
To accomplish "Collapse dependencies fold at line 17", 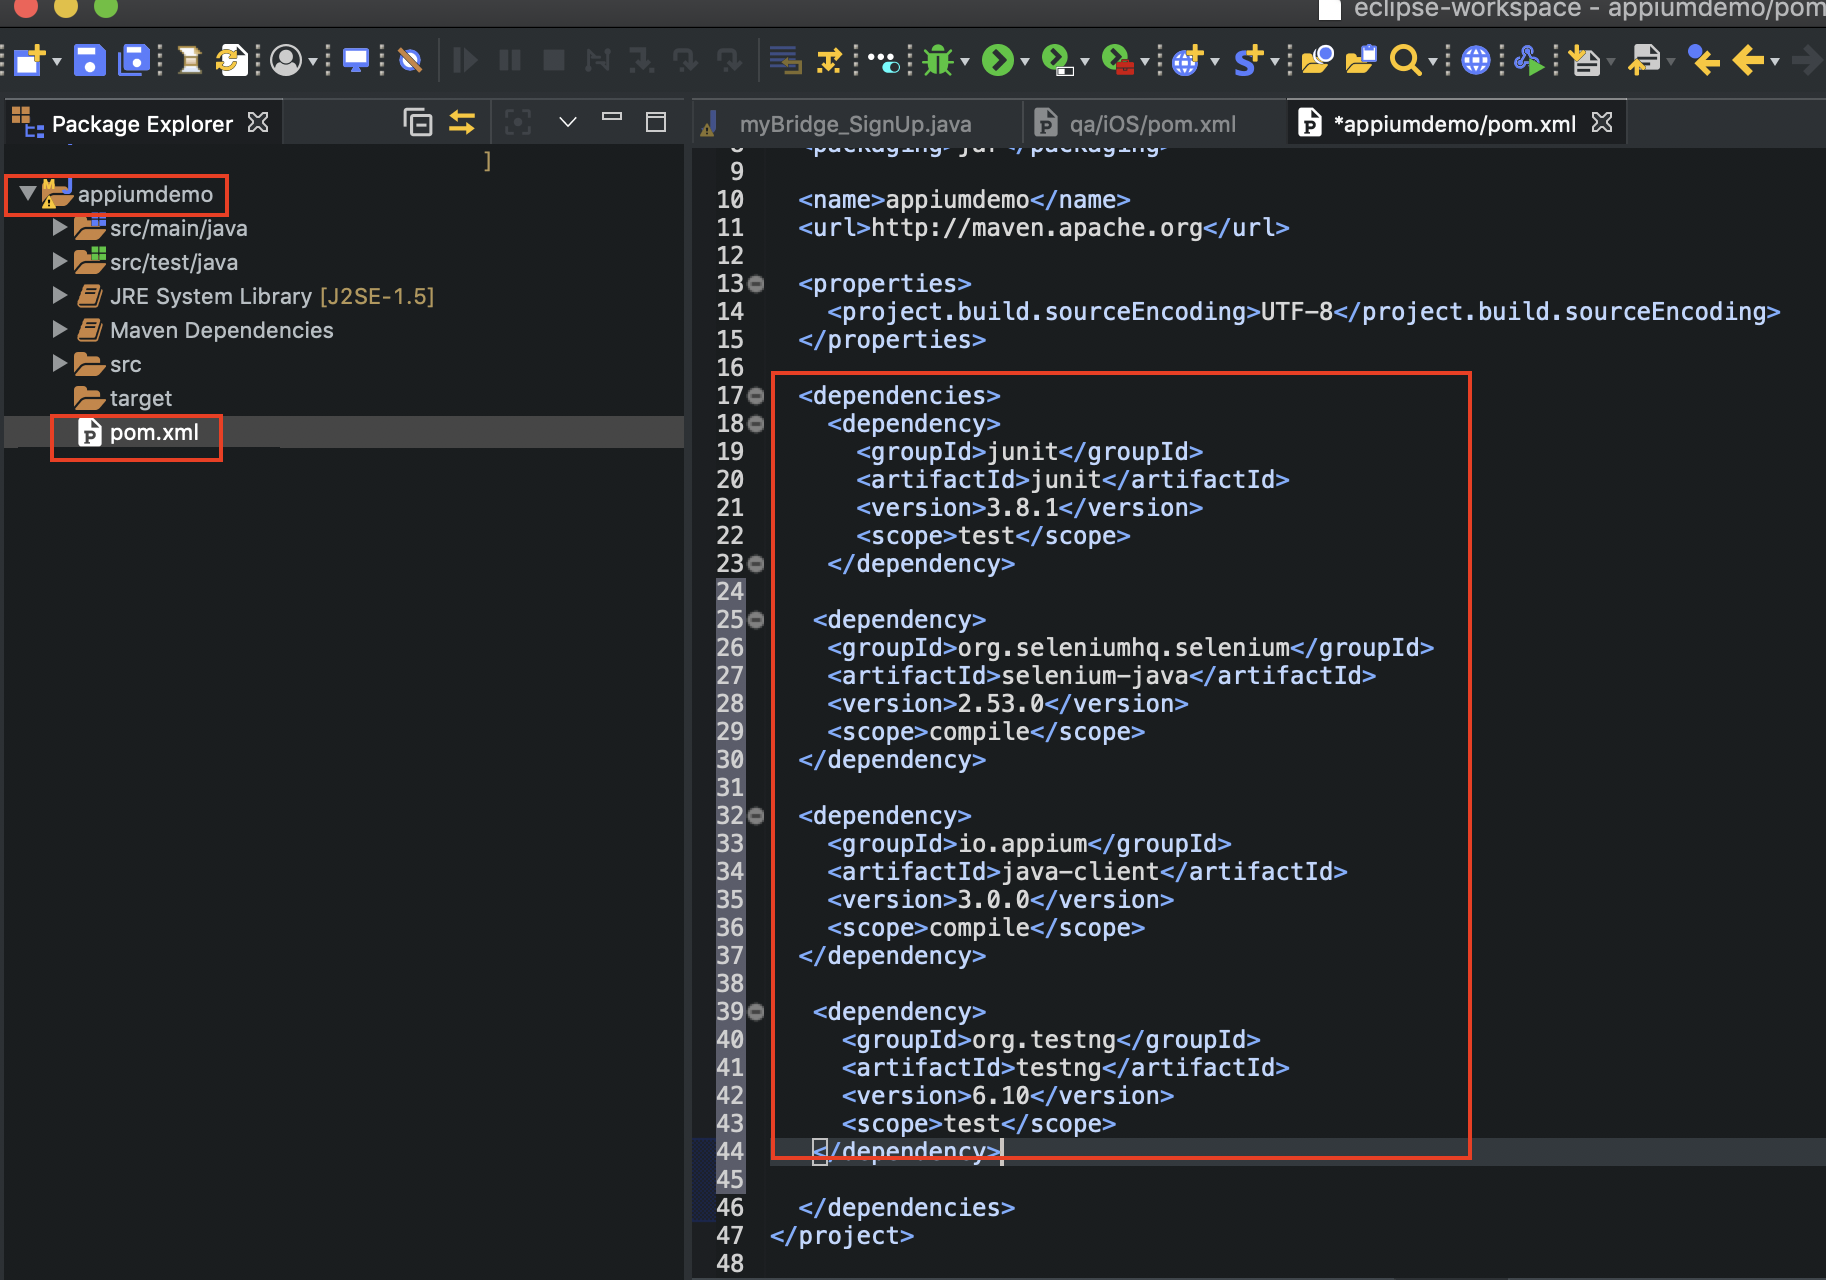I will [756, 396].
